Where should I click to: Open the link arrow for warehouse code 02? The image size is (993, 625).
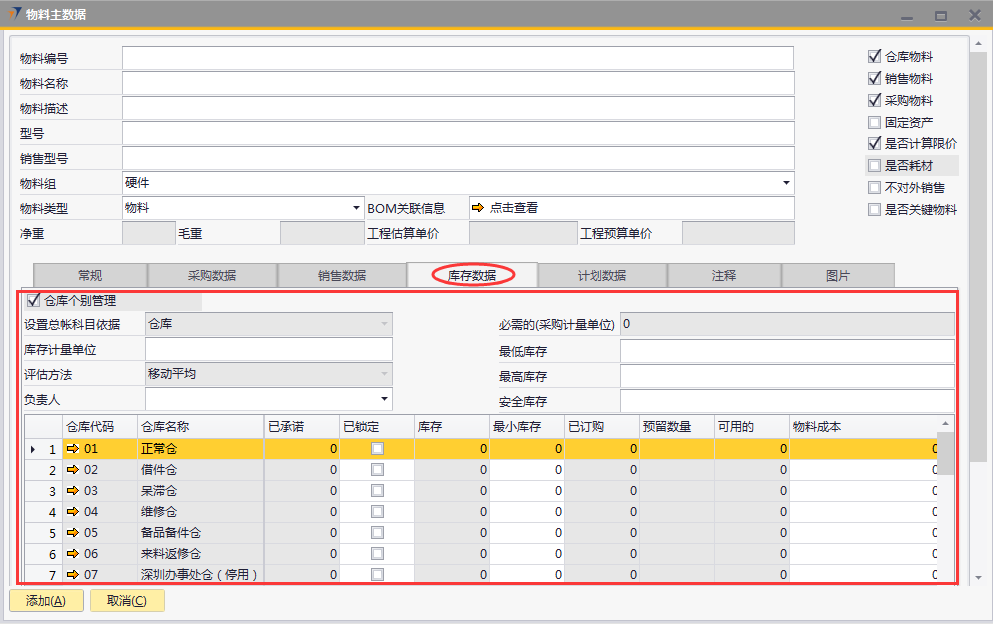[73, 470]
